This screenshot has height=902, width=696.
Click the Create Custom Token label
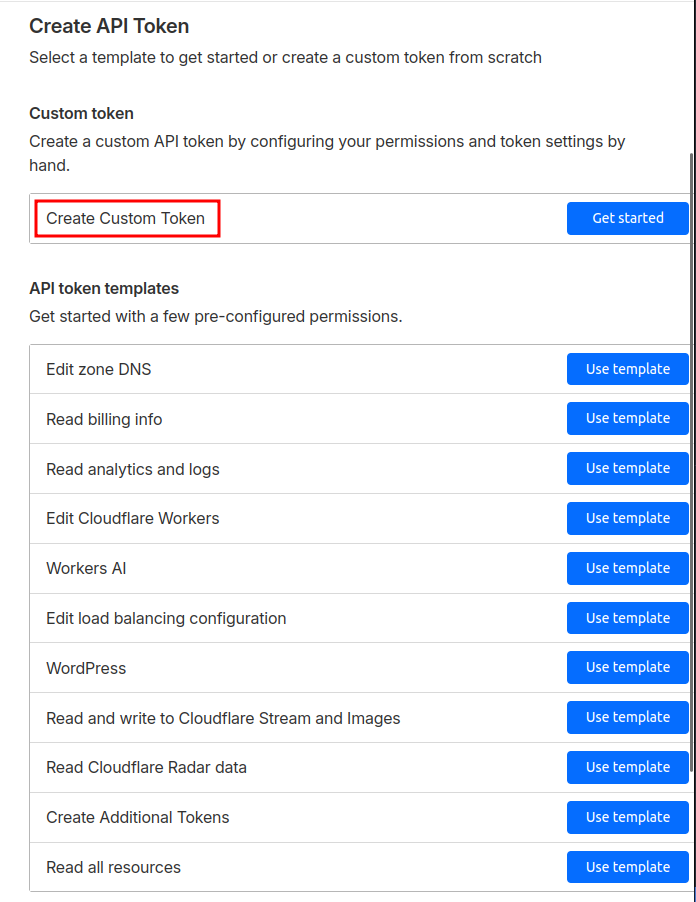(126, 218)
